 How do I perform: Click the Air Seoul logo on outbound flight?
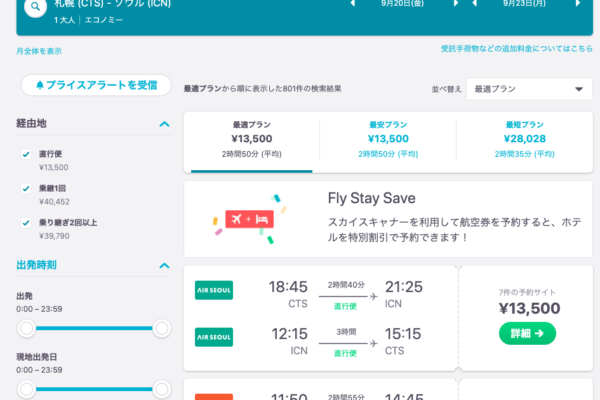(x=214, y=290)
